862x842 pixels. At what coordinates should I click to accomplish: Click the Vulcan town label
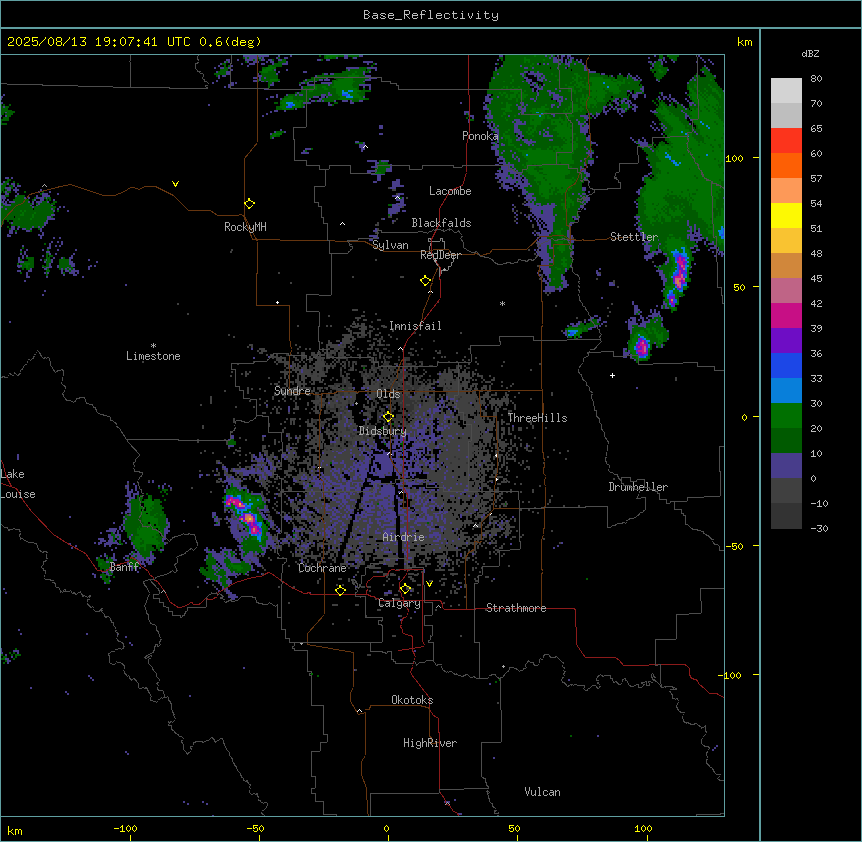coord(542,792)
